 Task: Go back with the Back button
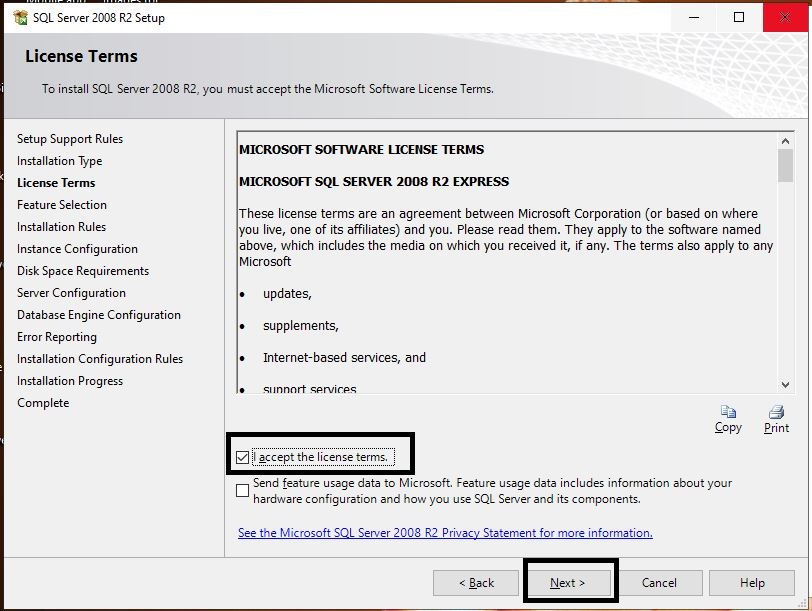click(476, 583)
